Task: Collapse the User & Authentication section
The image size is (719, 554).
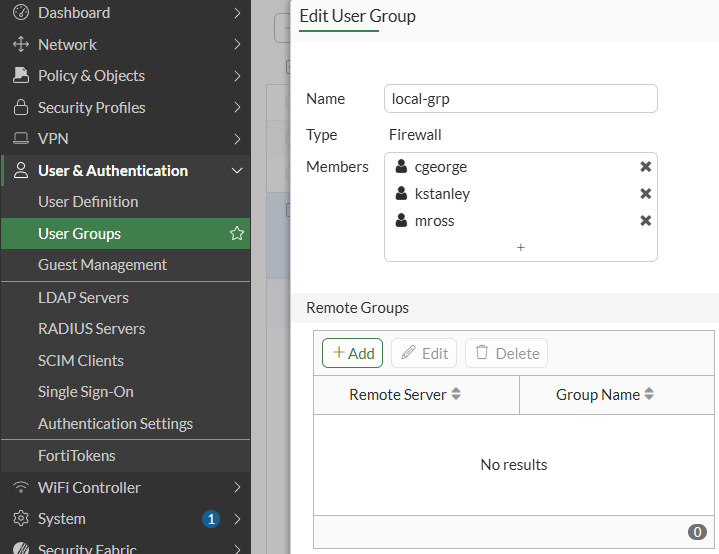Action: pos(237,171)
